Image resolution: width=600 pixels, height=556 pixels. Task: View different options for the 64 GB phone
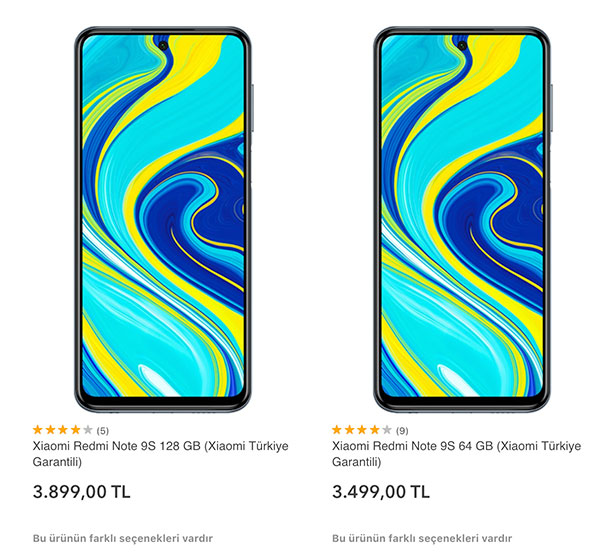(422, 538)
